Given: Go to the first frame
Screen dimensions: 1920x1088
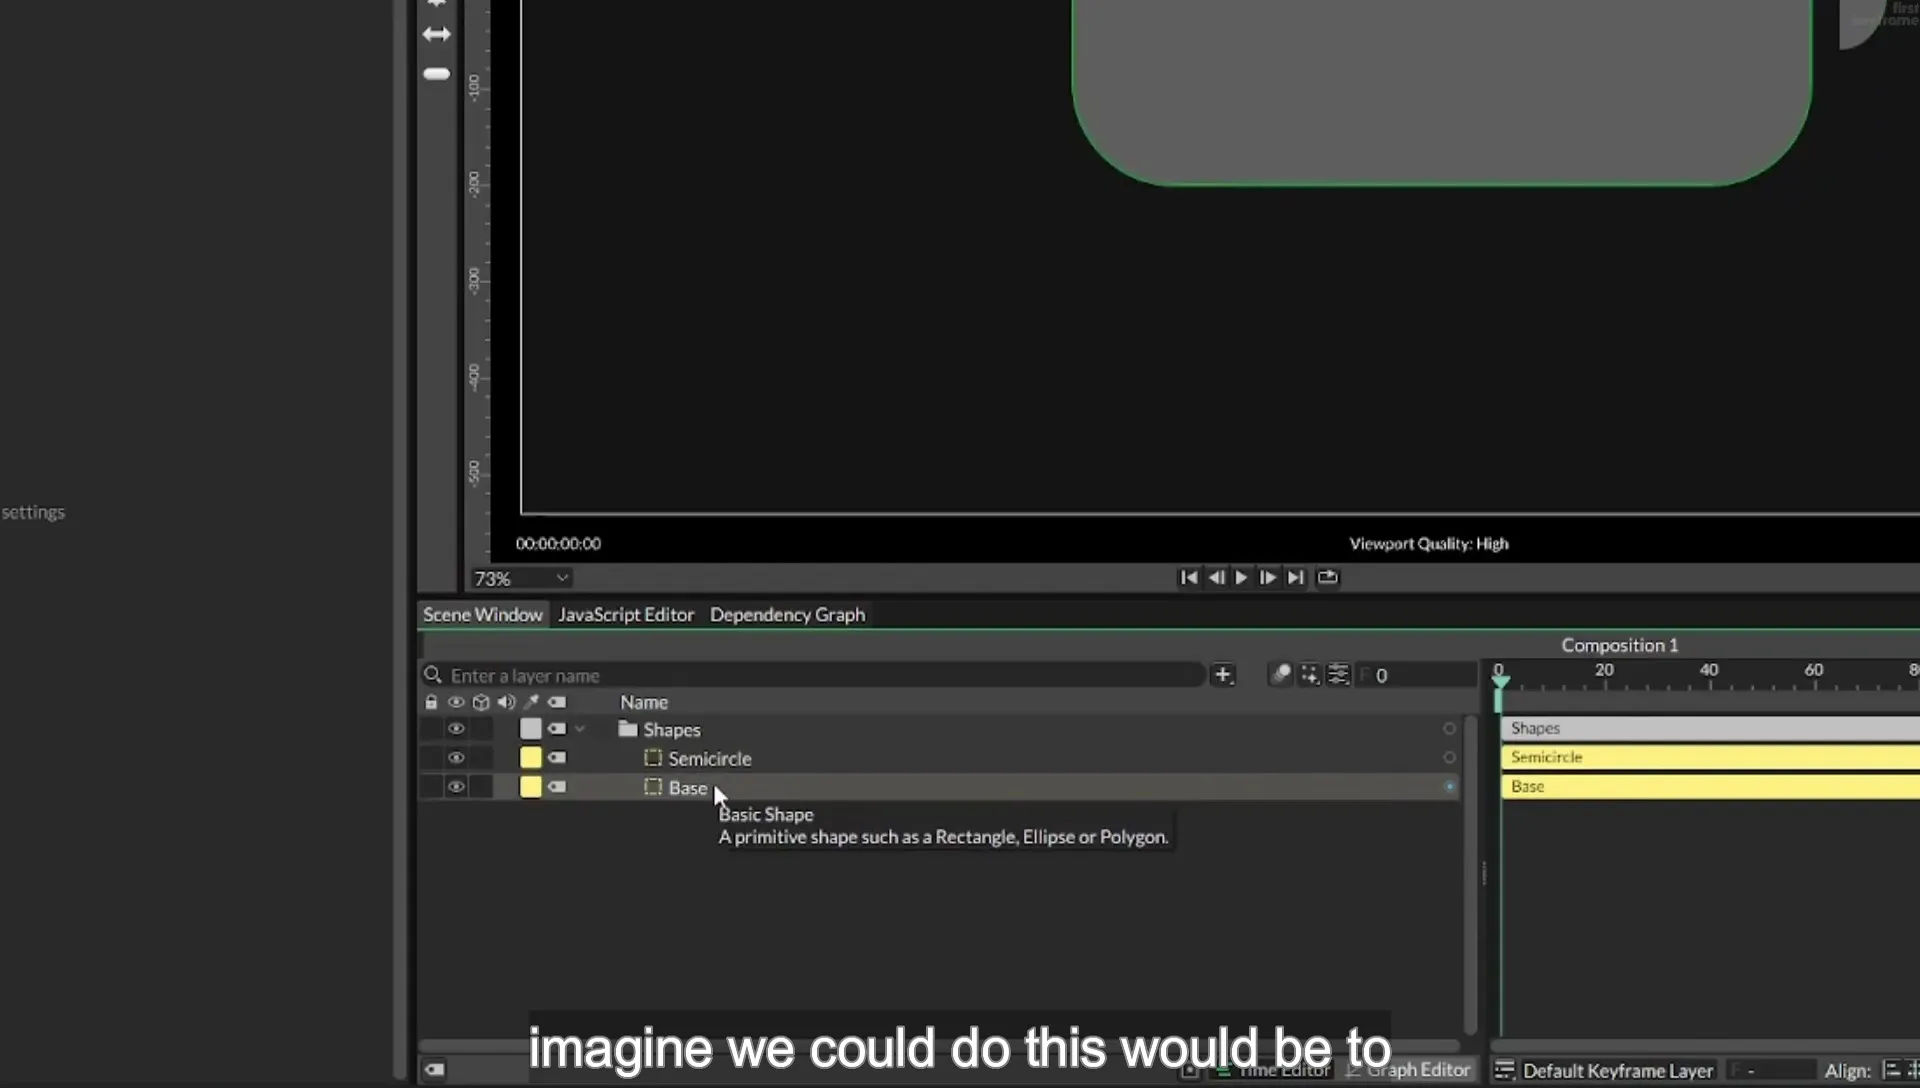Looking at the screenshot, I should pyautogui.click(x=1188, y=577).
